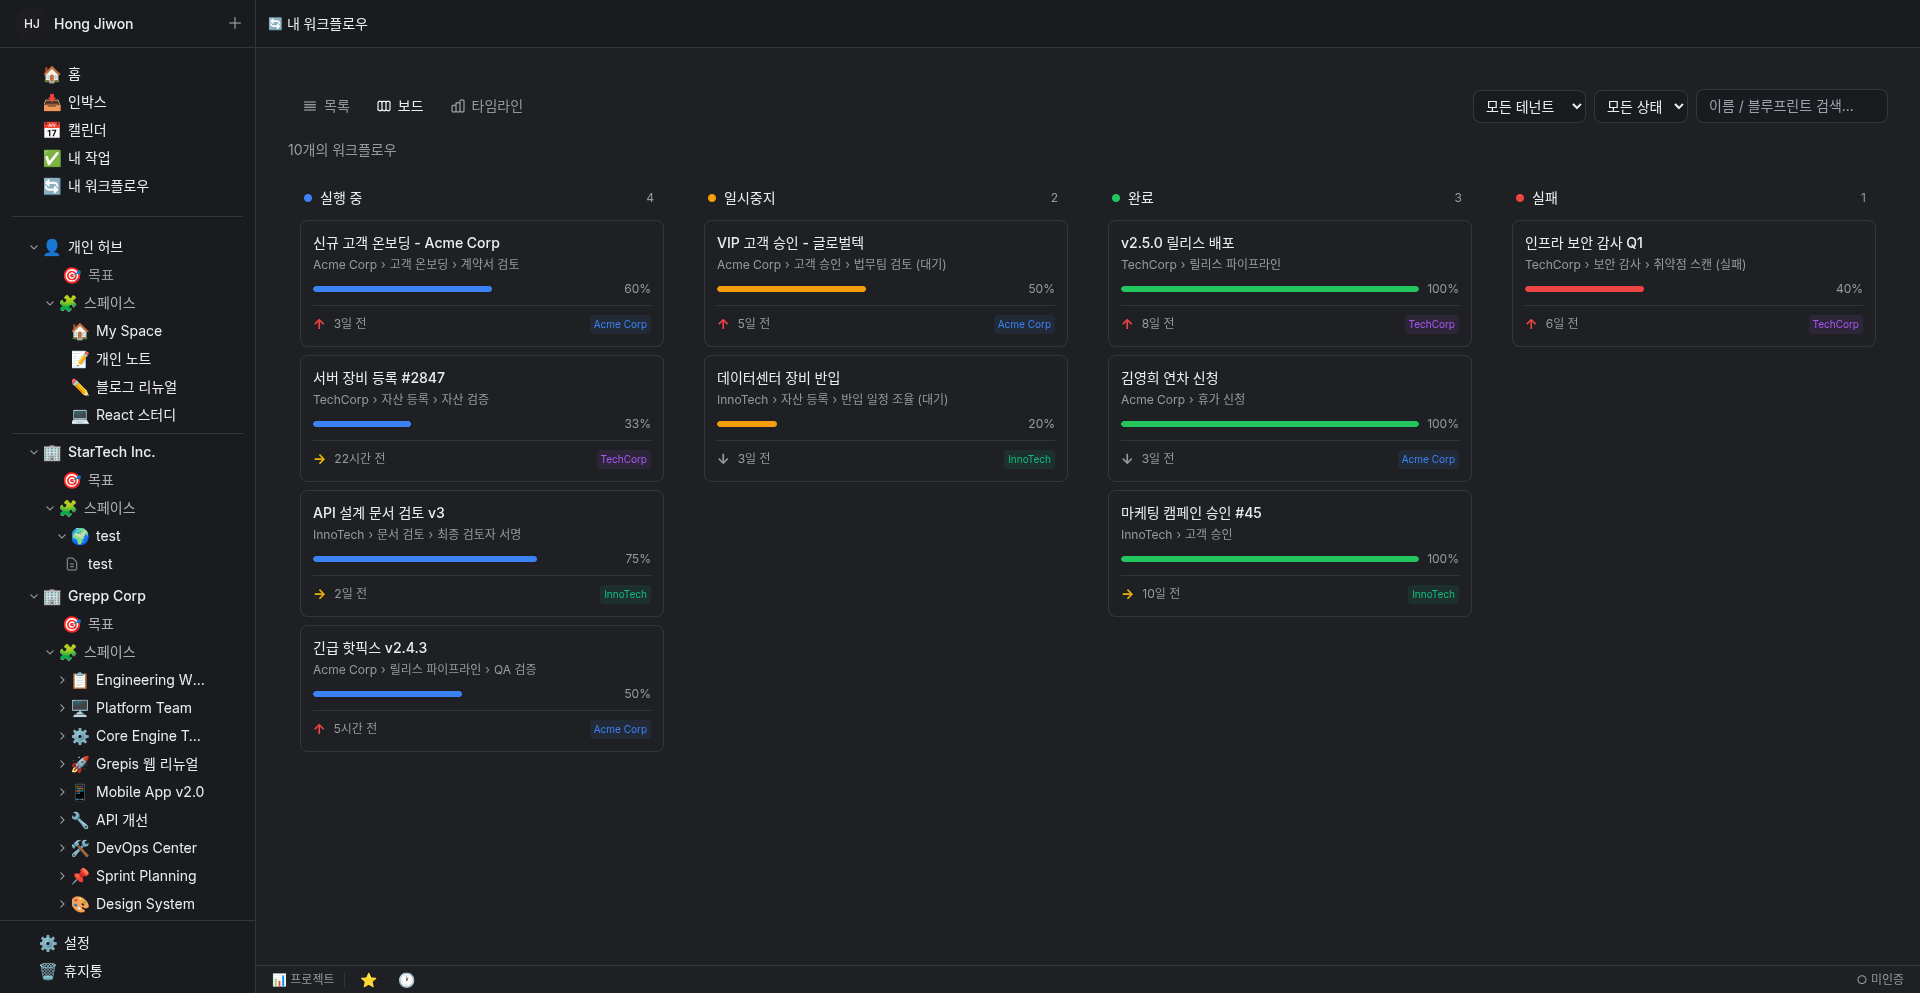Select the 내 작업 checkmark icon
1920x993 pixels.
pyautogui.click(x=52, y=158)
